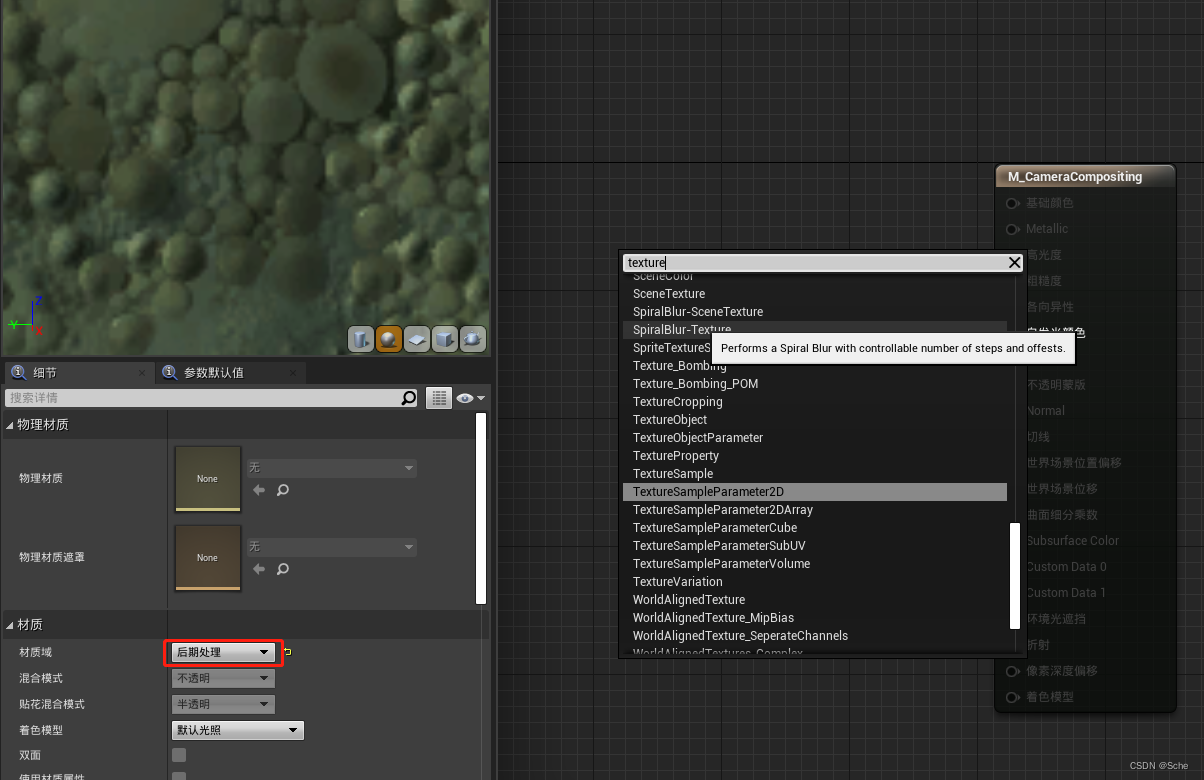The height and width of the screenshot is (780, 1204).
Task: Select the sphere preview mesh shape
Action: click(388, 339)
